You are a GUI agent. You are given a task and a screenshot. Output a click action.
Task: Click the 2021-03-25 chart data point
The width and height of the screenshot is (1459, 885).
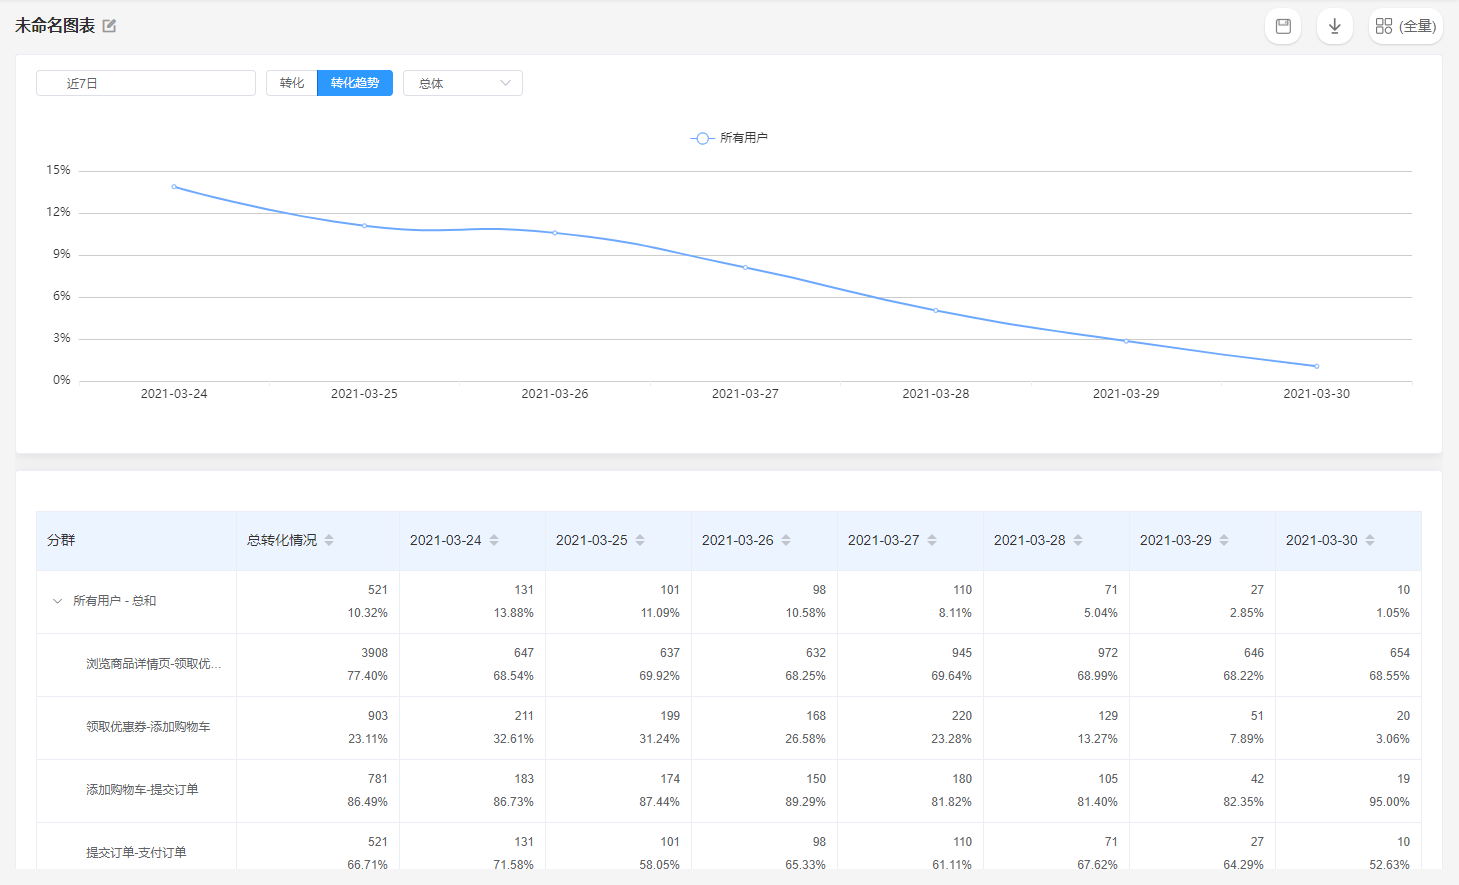(364, 226)
